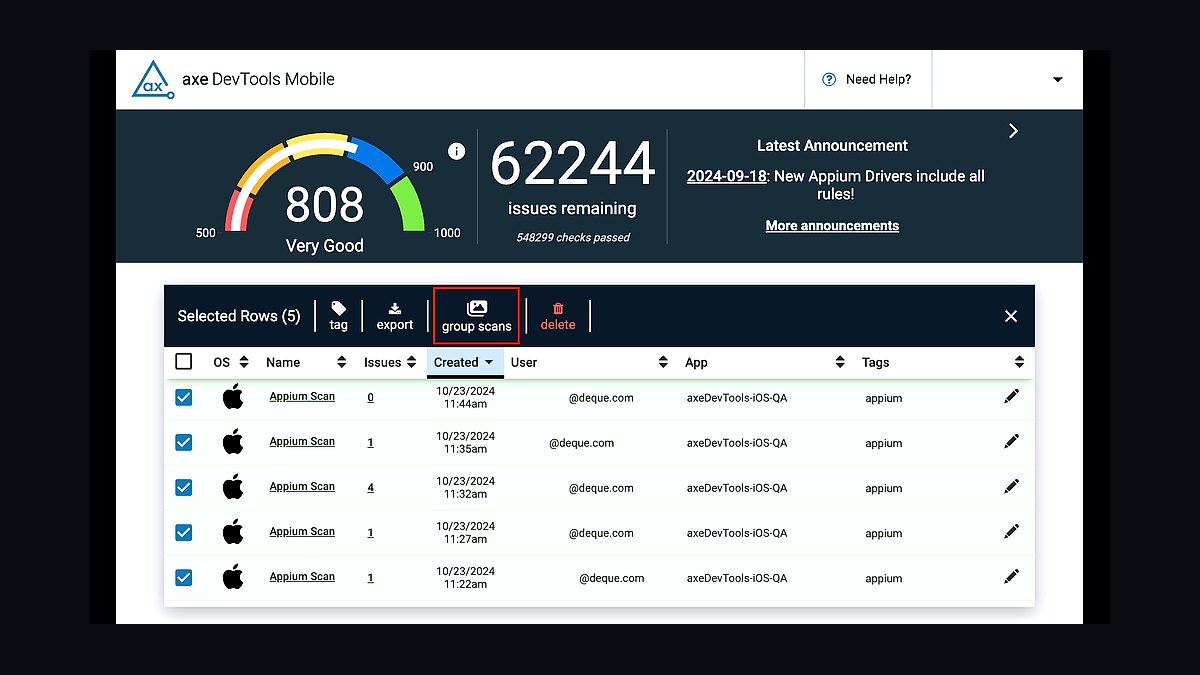1200x675 pixels.
Task: Edit the 11:35am scan with pencil icon
Action: [x=1011, y=441]
